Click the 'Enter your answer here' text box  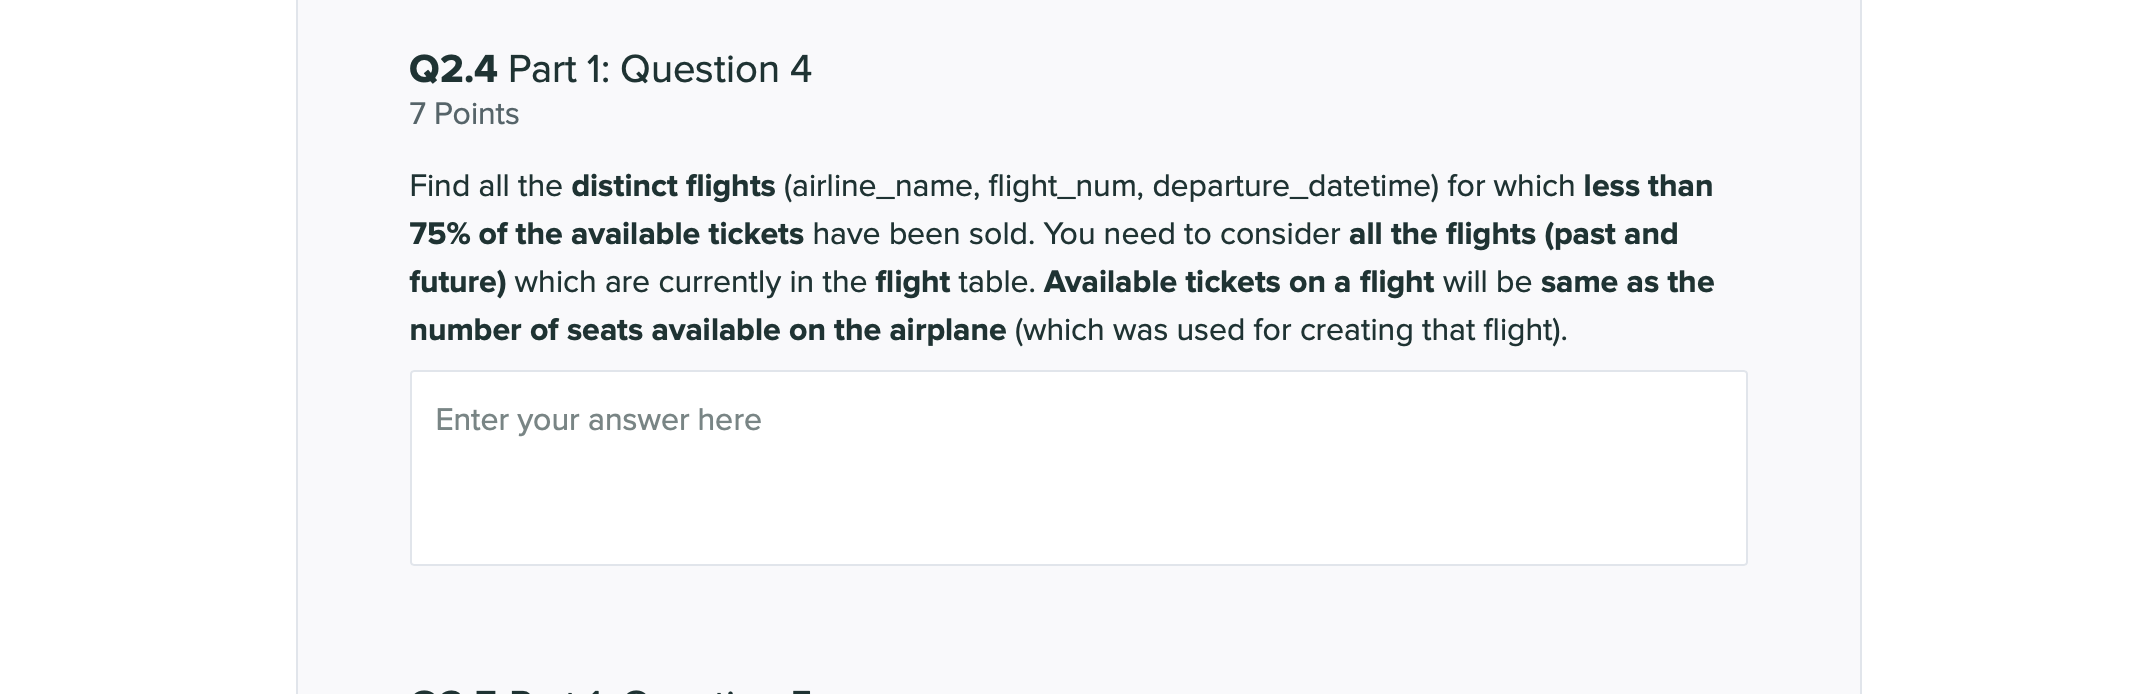[1078, 467]
